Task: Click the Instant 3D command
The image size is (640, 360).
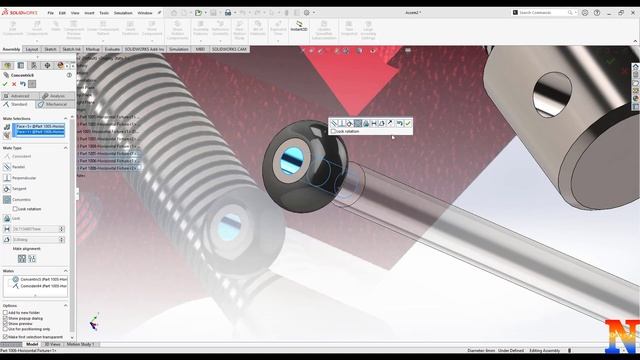Action: click(299, 27)
